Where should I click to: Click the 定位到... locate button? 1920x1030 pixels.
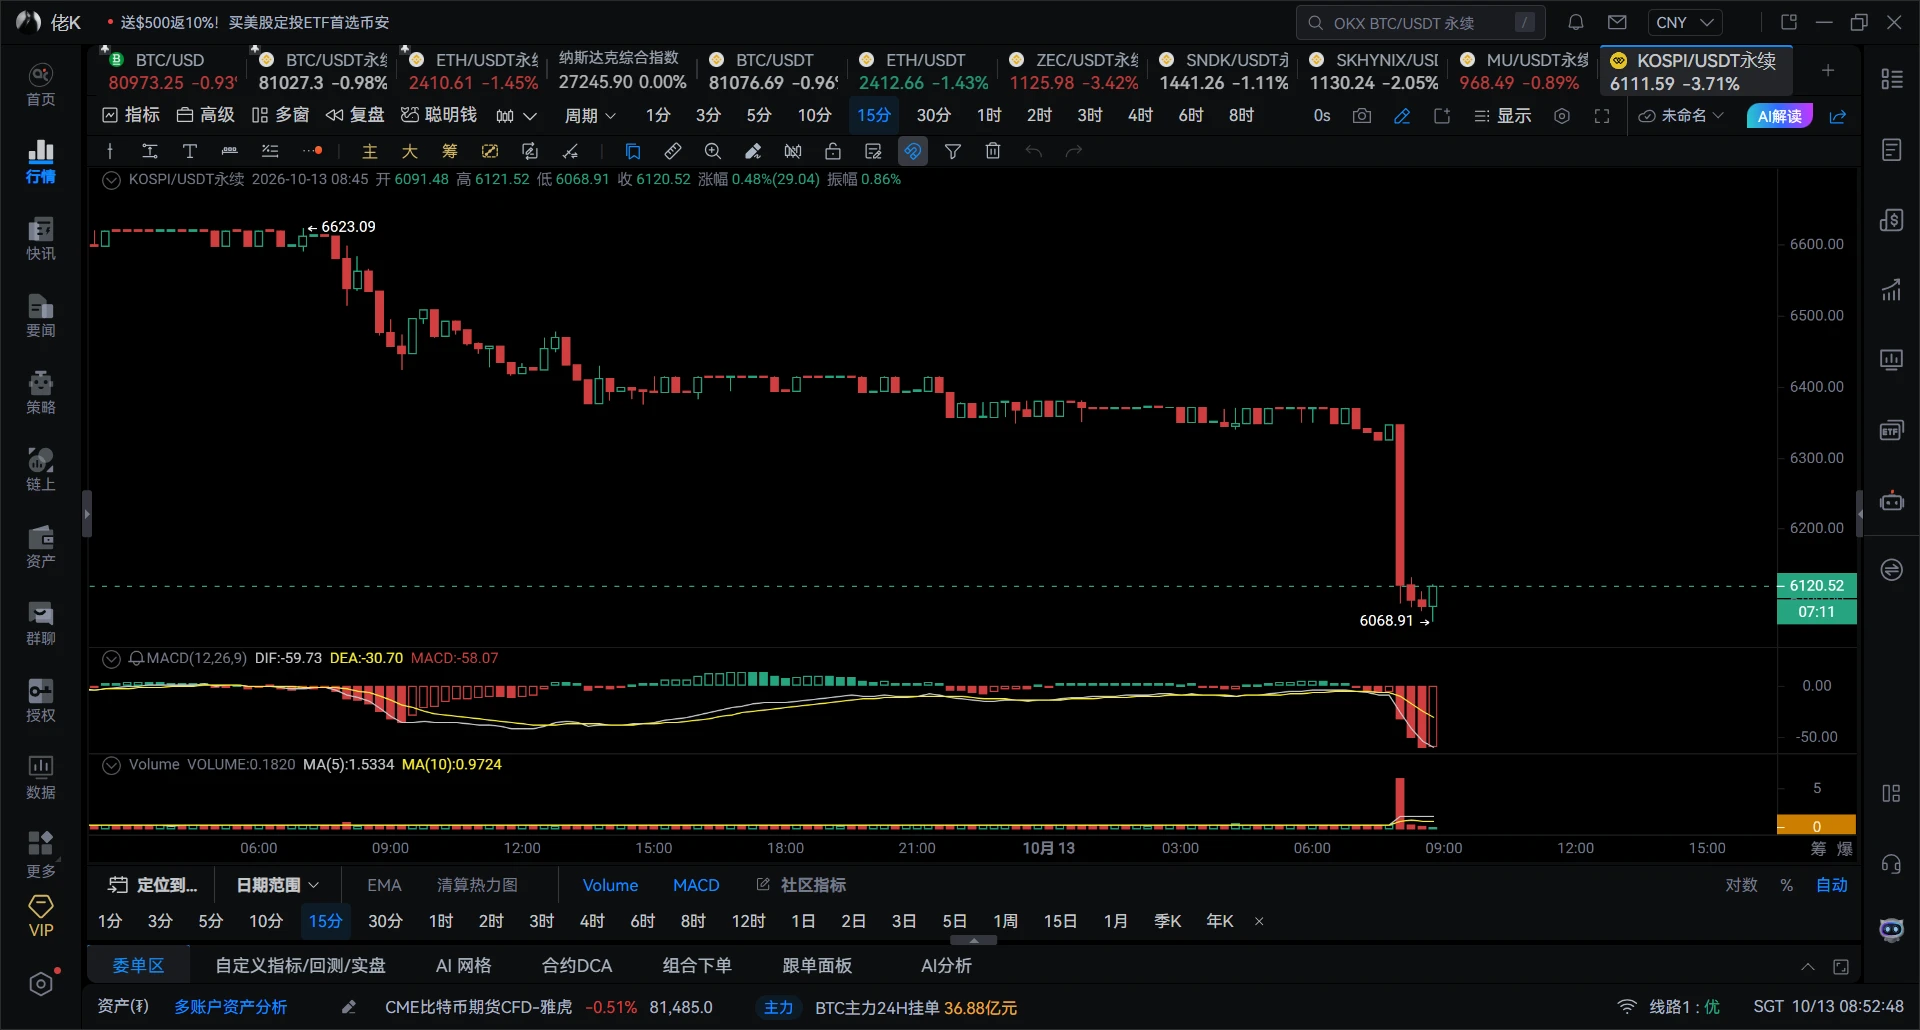point(153,885)
